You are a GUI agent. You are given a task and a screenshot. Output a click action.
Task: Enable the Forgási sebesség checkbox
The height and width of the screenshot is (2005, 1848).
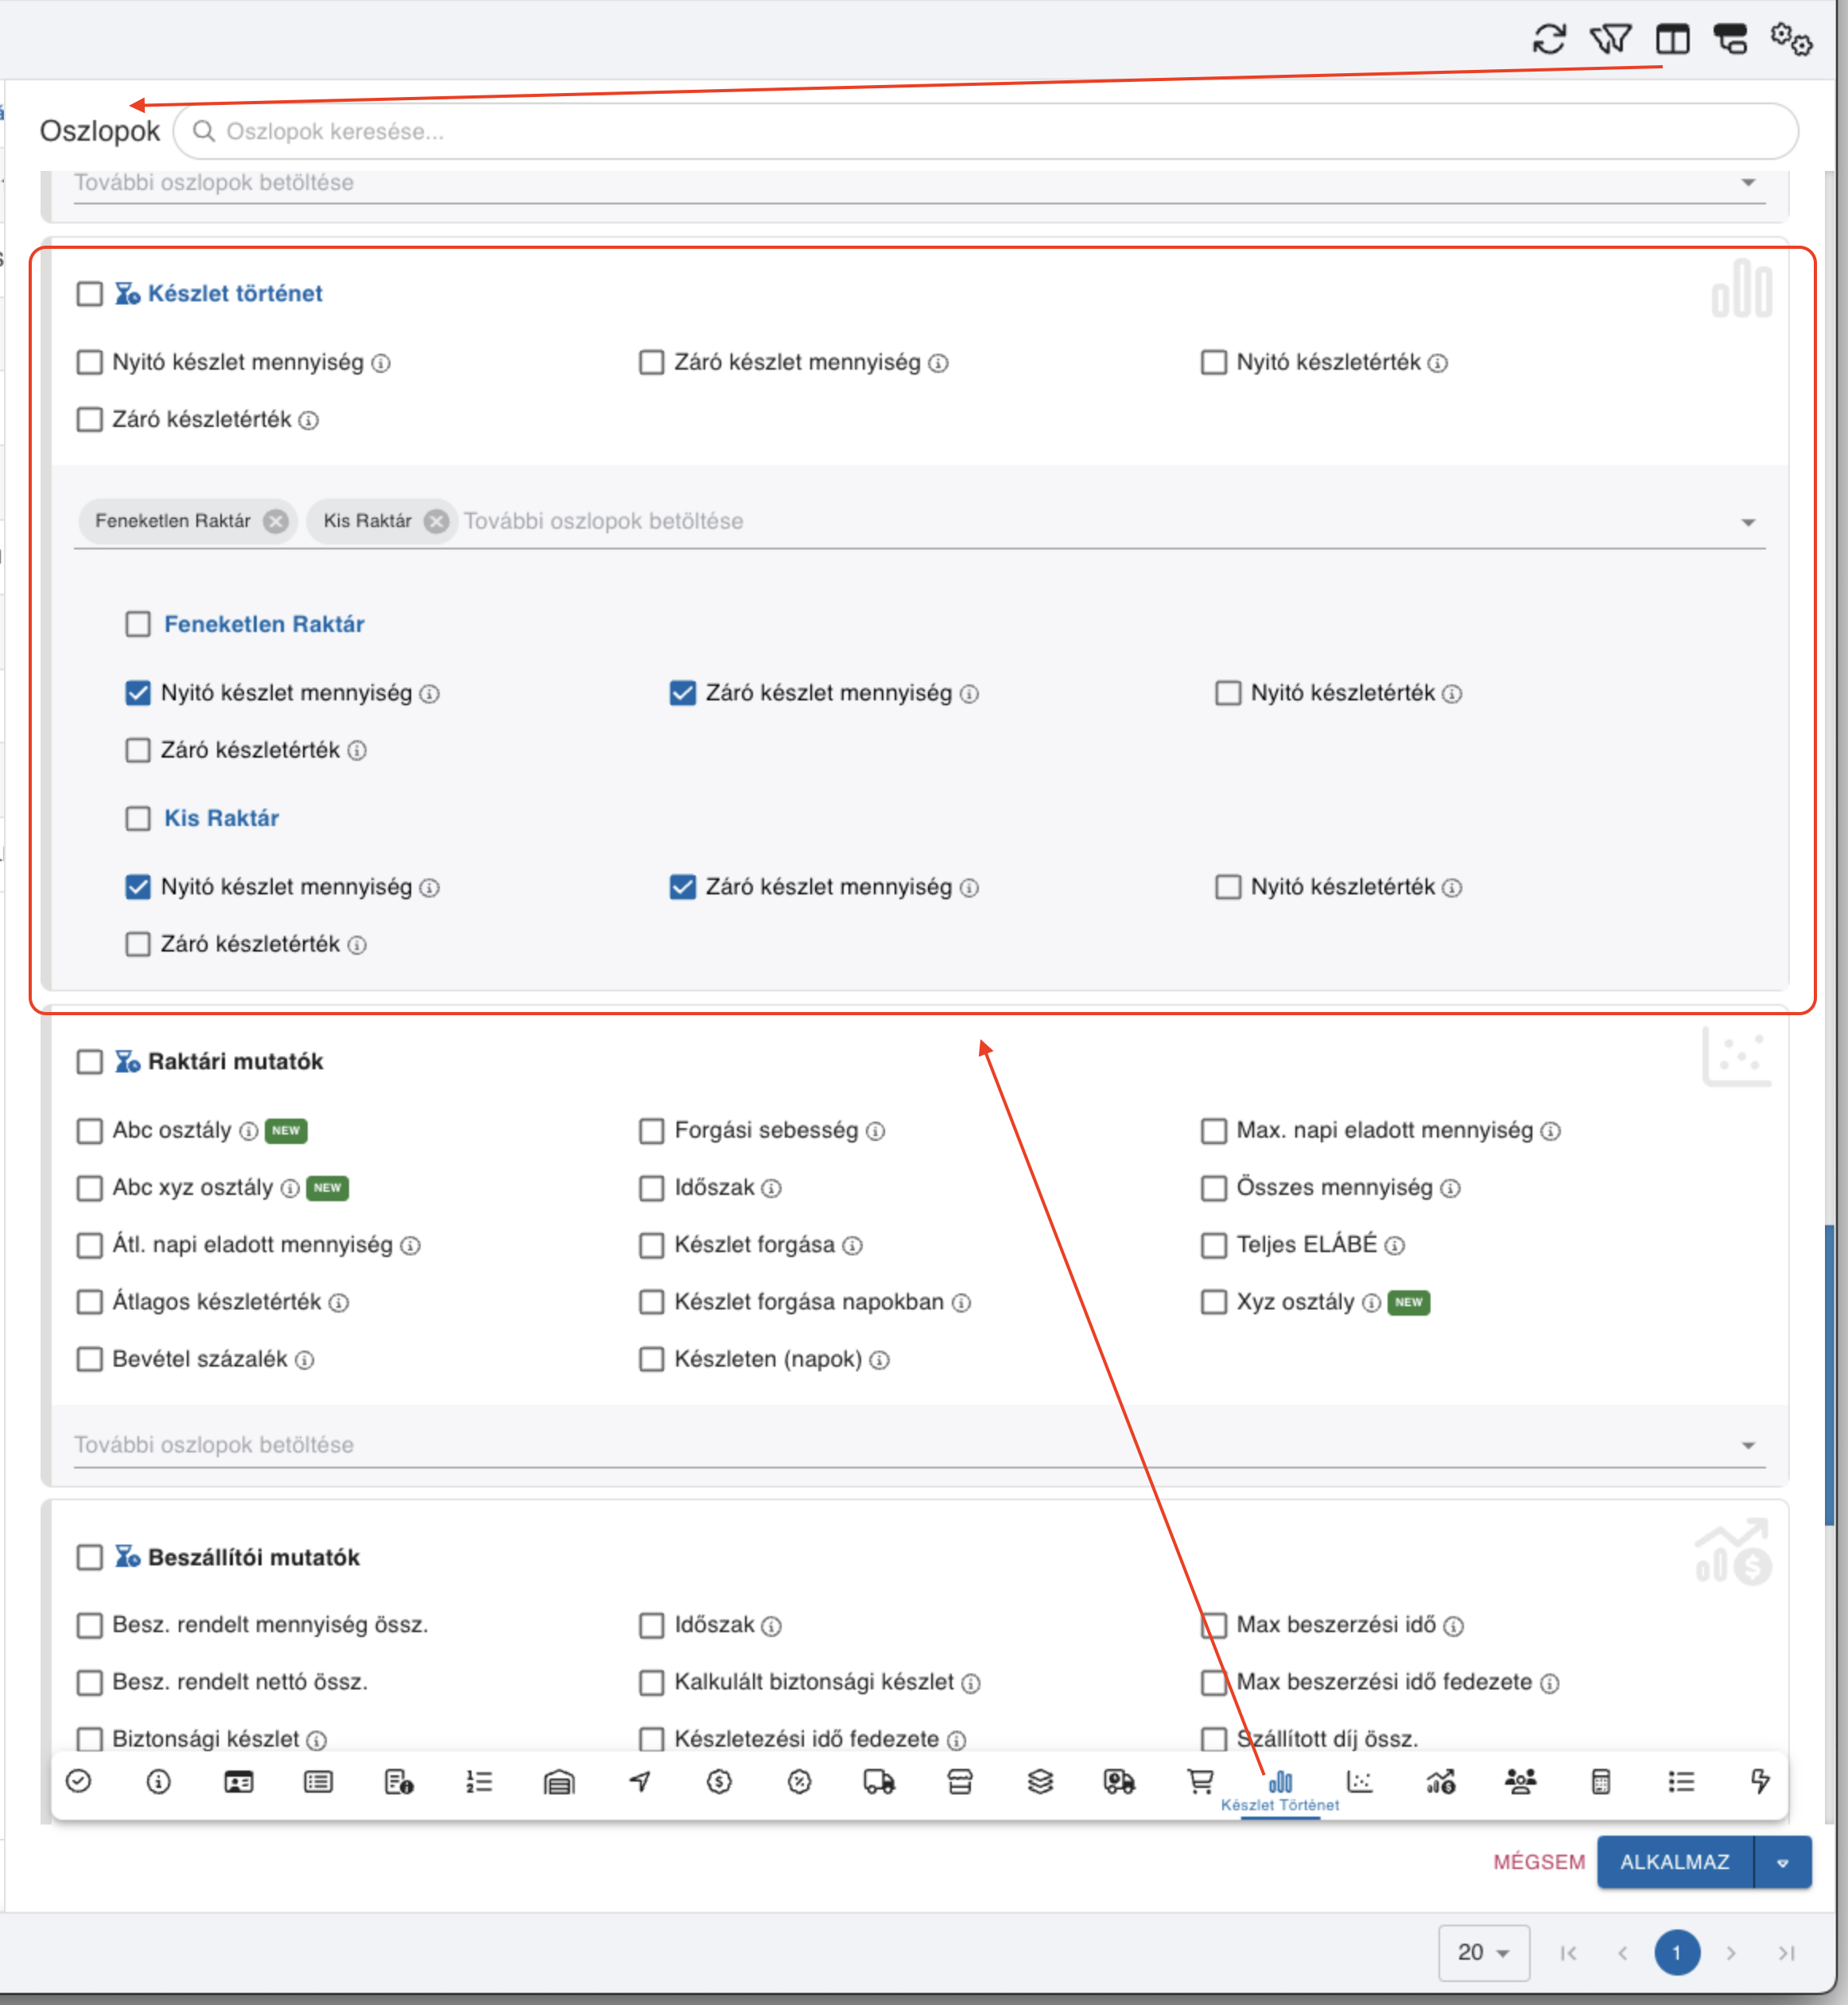pyautogui.click(x=652, y=1131)
